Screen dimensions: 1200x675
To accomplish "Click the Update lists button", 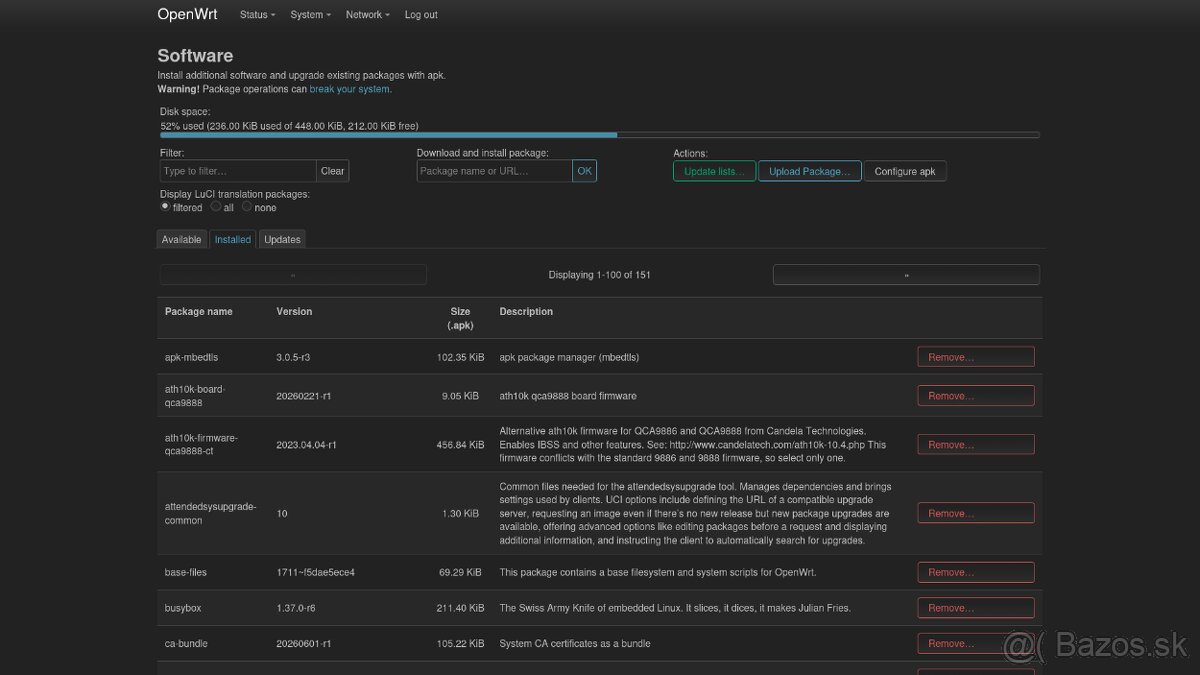I will click(x=714, y=171).
